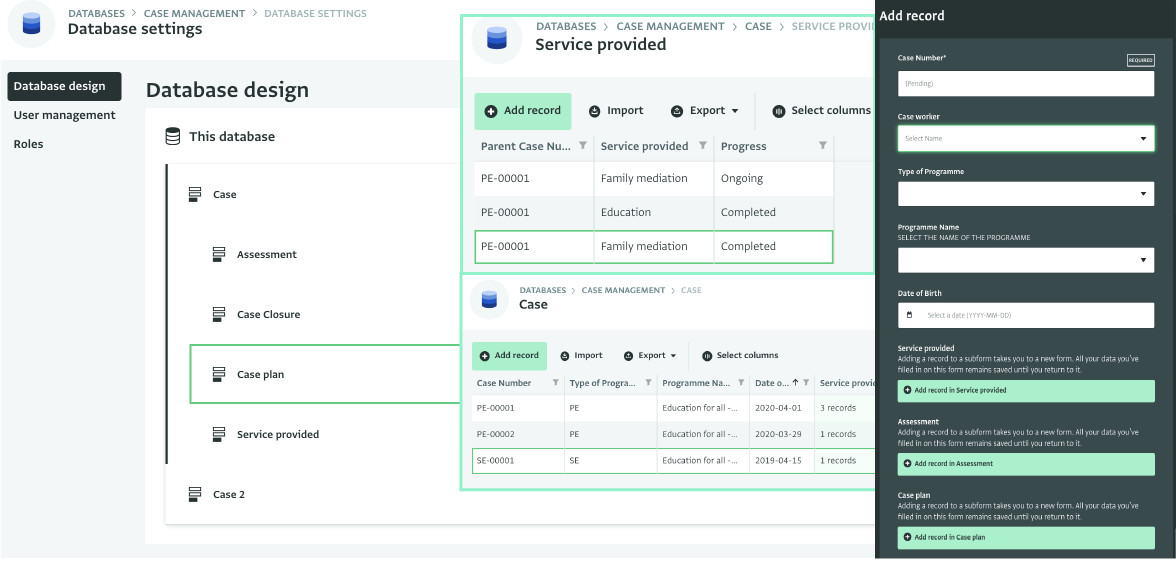Click the form icon next to Service provided
Image resolution: width=1176 pixels, height=562 pixels.
click(219, 434)
